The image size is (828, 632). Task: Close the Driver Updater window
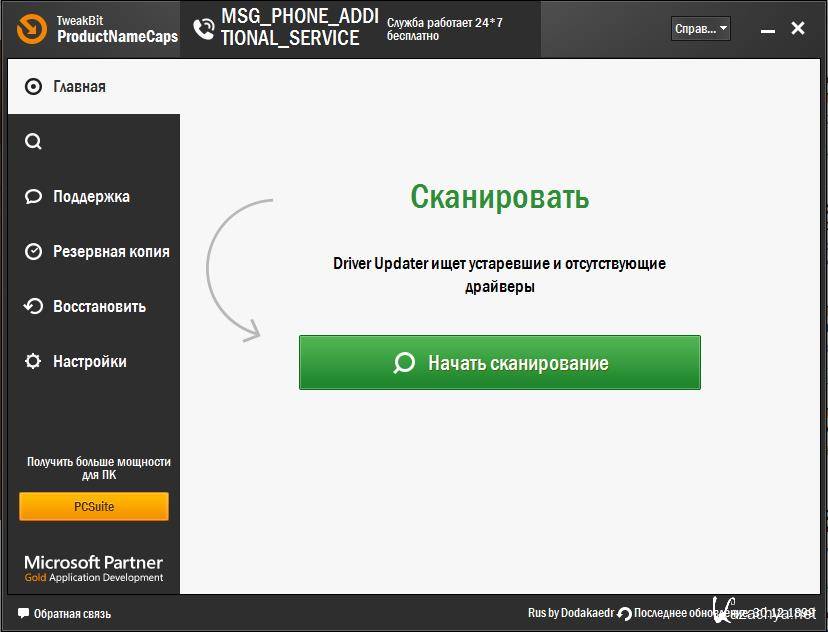click(798, 29)
